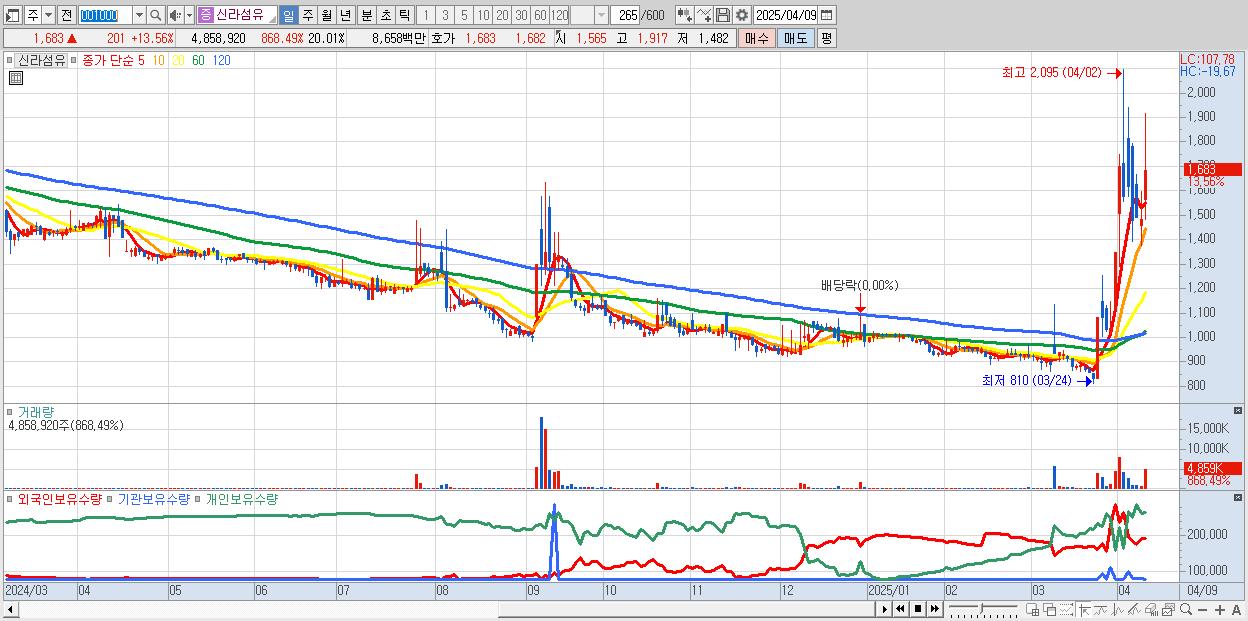Click the add candlestick chart icon
The width and height of the screenshot is (1248, 621).
point(684,15)
